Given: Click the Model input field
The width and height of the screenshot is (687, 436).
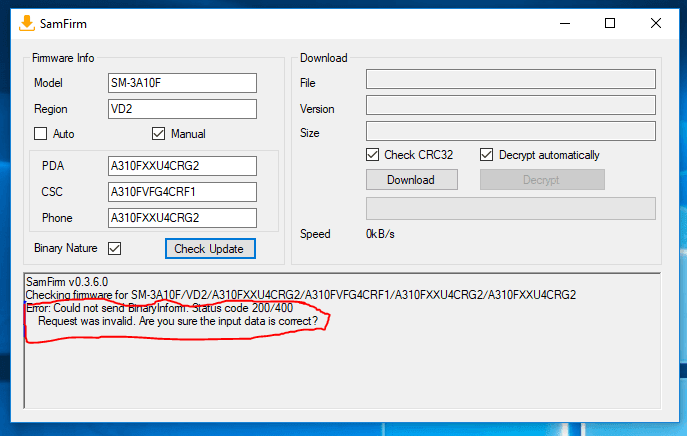Looking at the screenshot, I should (x=182, y=83).
